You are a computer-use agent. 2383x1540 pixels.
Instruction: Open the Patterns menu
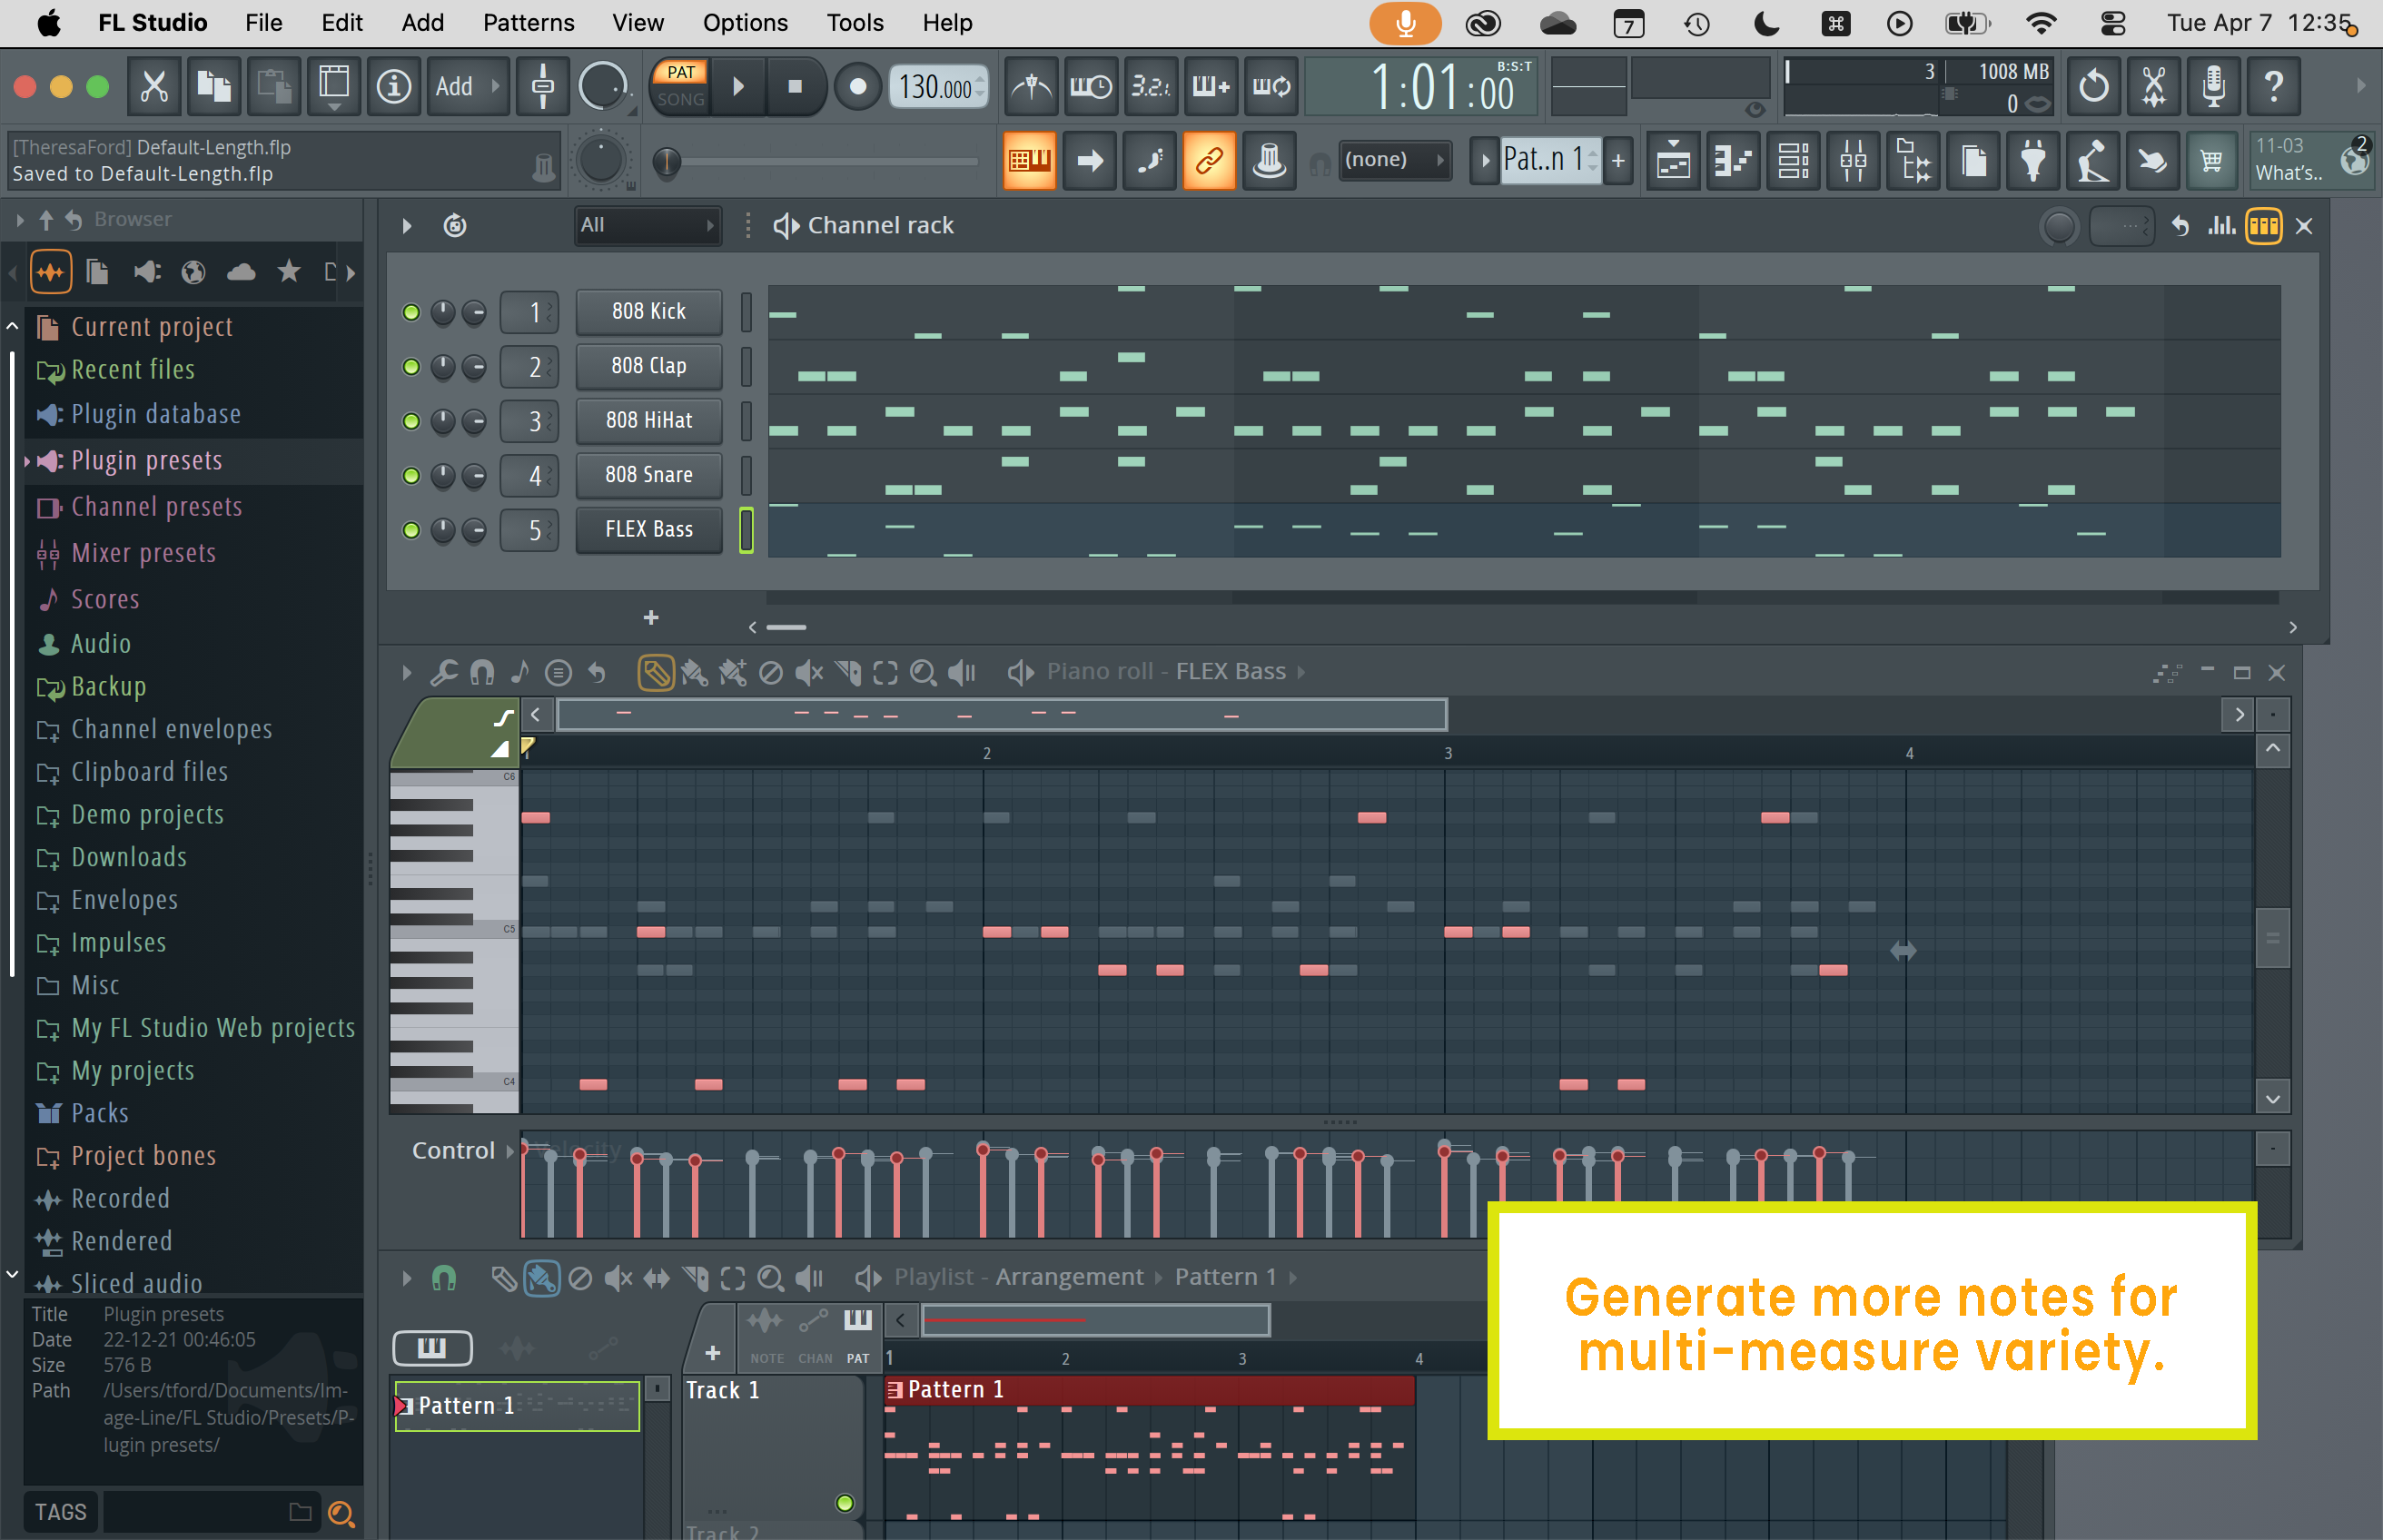pos(528,22)
